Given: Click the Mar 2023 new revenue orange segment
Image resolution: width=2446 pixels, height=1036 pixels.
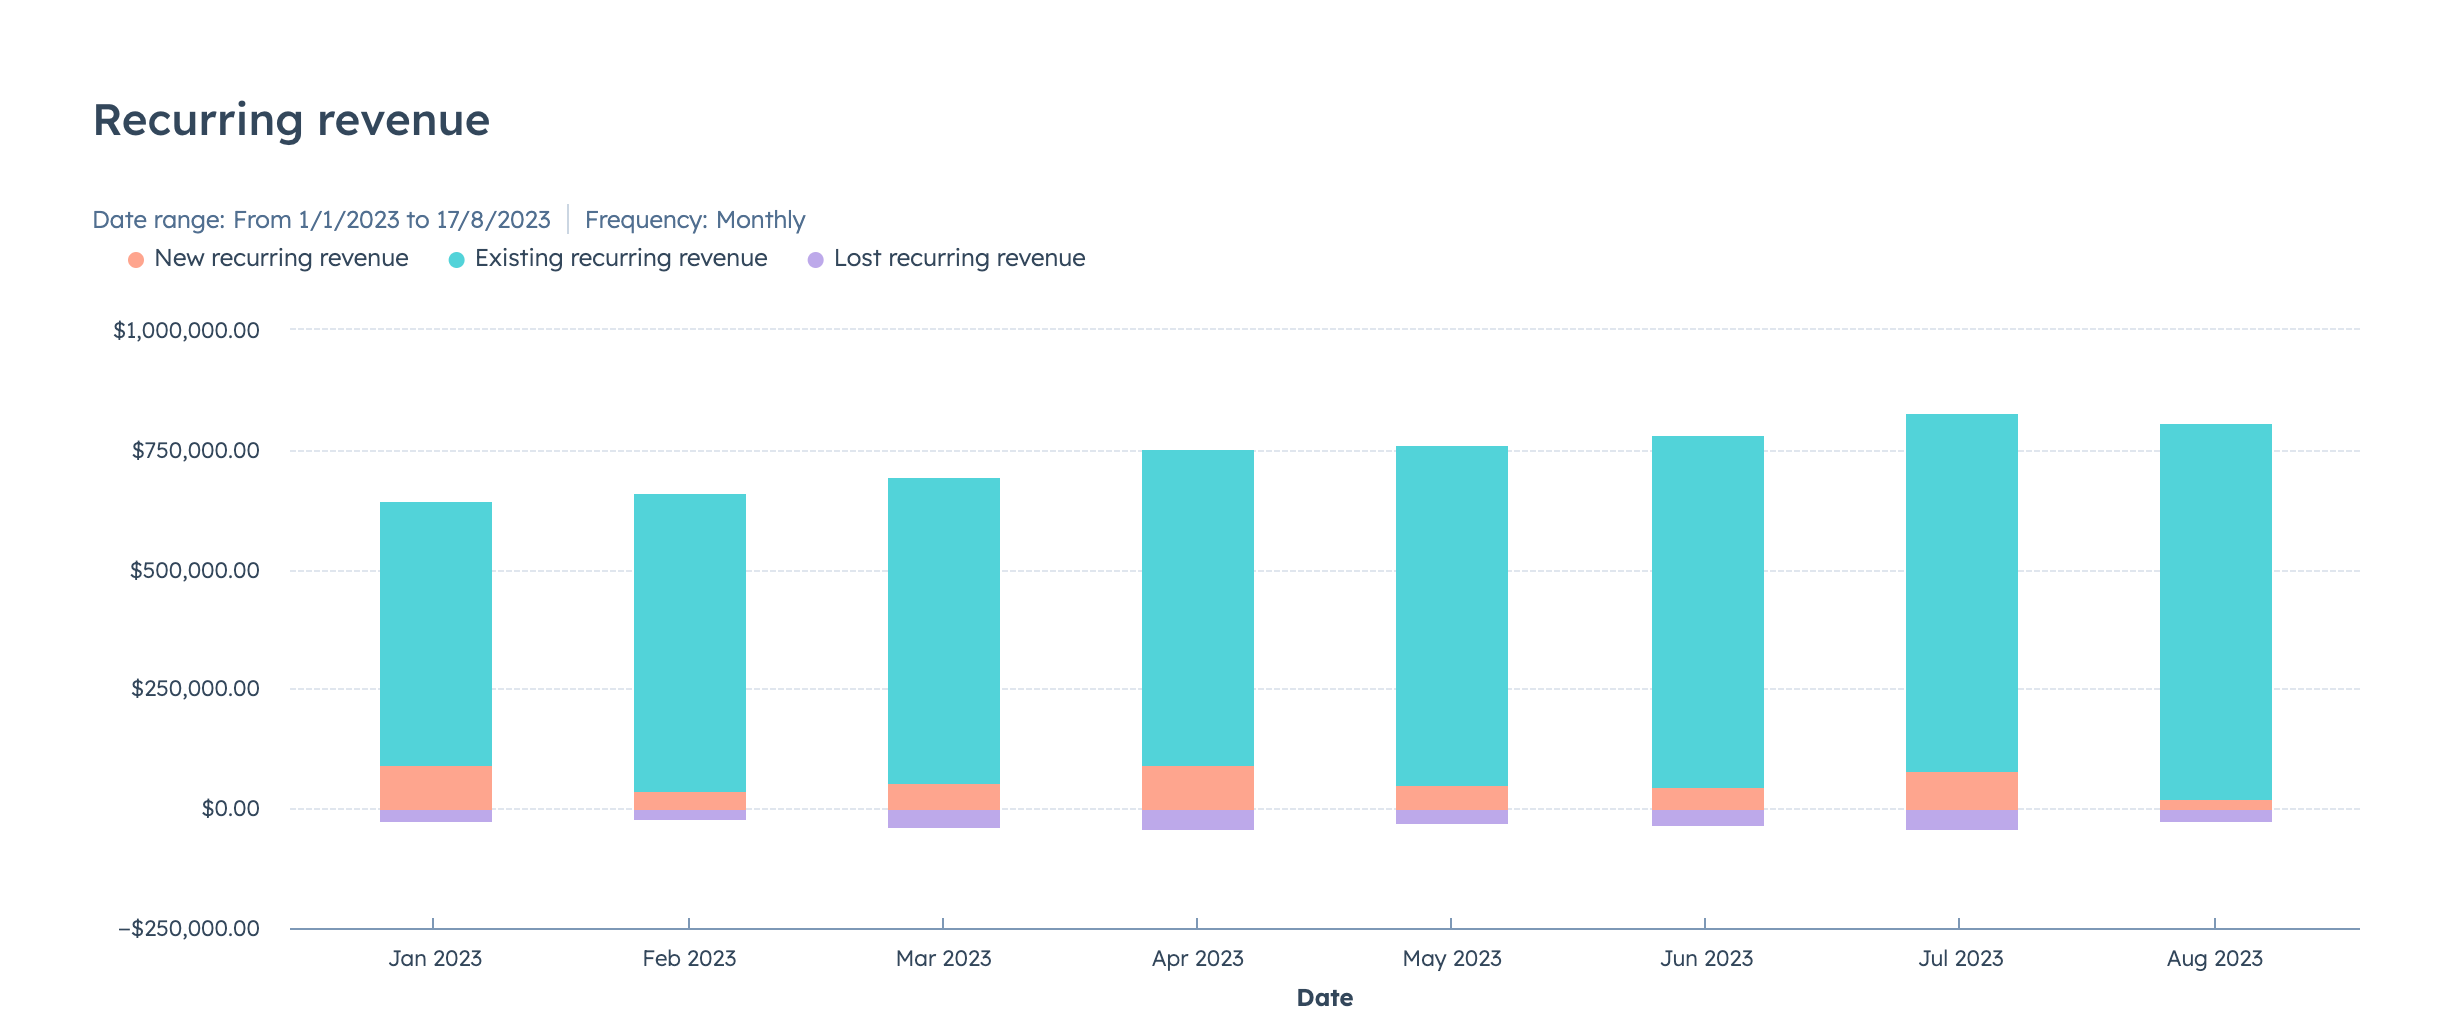Looking at the screenshot, I should tap(944, 797).
